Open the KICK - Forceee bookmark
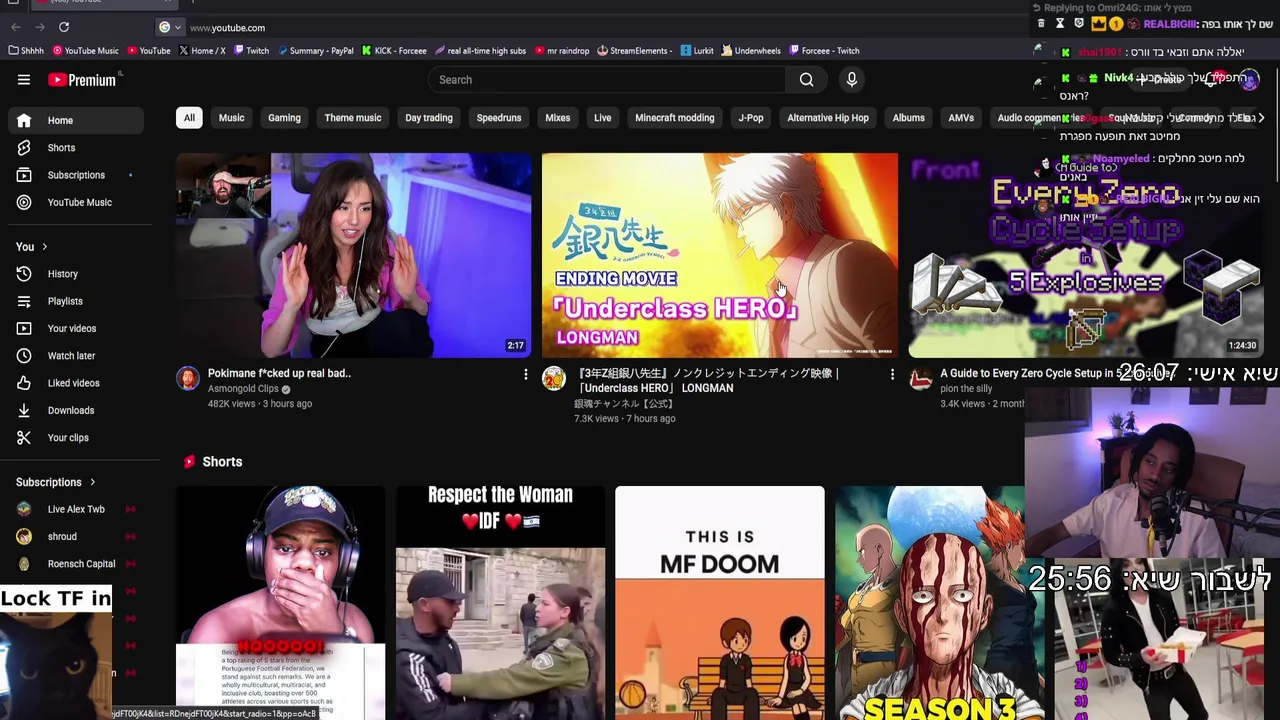This screenshot has width=1280, height=720. coord(394,51)
